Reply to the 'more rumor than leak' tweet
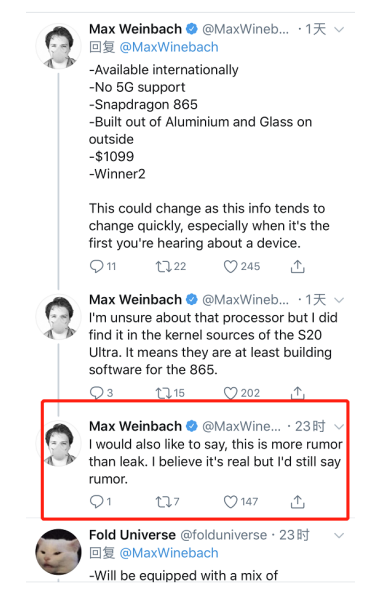This screenshot has height=594, width=385. click(96, 502)
